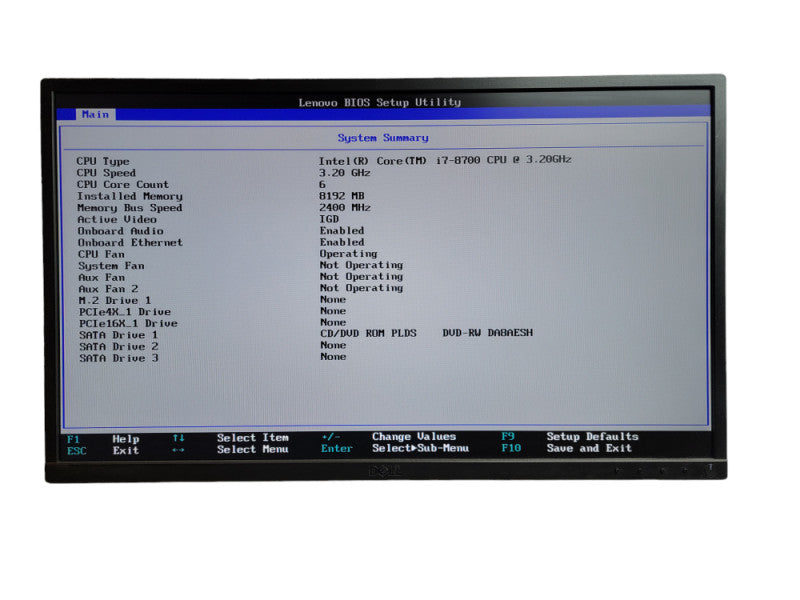This screenshot has height=600, width=800.
Task: Select the Memory Bus Speed label
Action: pos(130,208)
